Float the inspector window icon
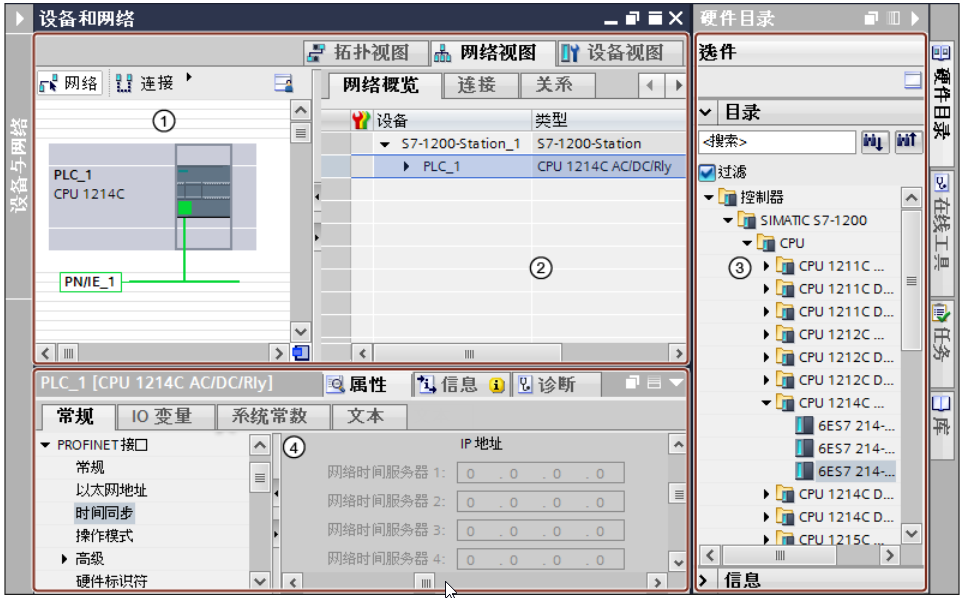This screenshot has width=968, height=598. (x=632, y=383)
